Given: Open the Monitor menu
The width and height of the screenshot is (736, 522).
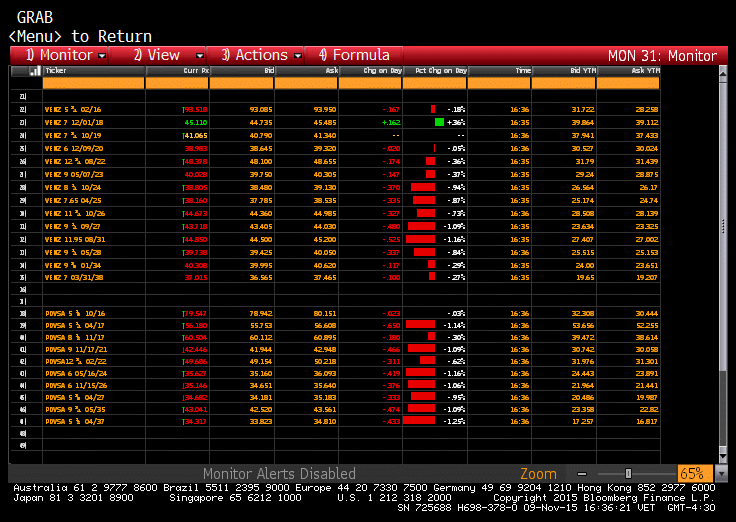Looking at the screenshot, I should [x=59, y=55].
